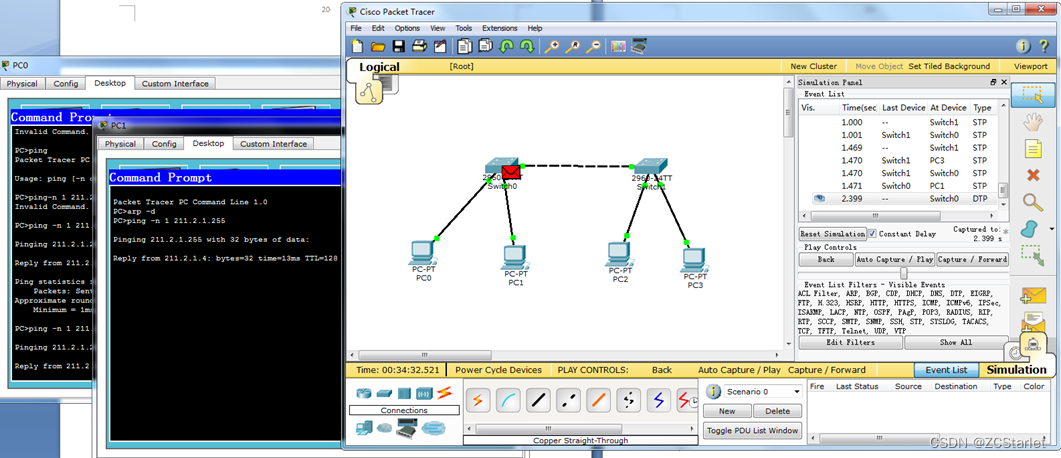Click Reset Simulation button
The width and height of the screenshot is (1061, 458).
pos(832,234)
